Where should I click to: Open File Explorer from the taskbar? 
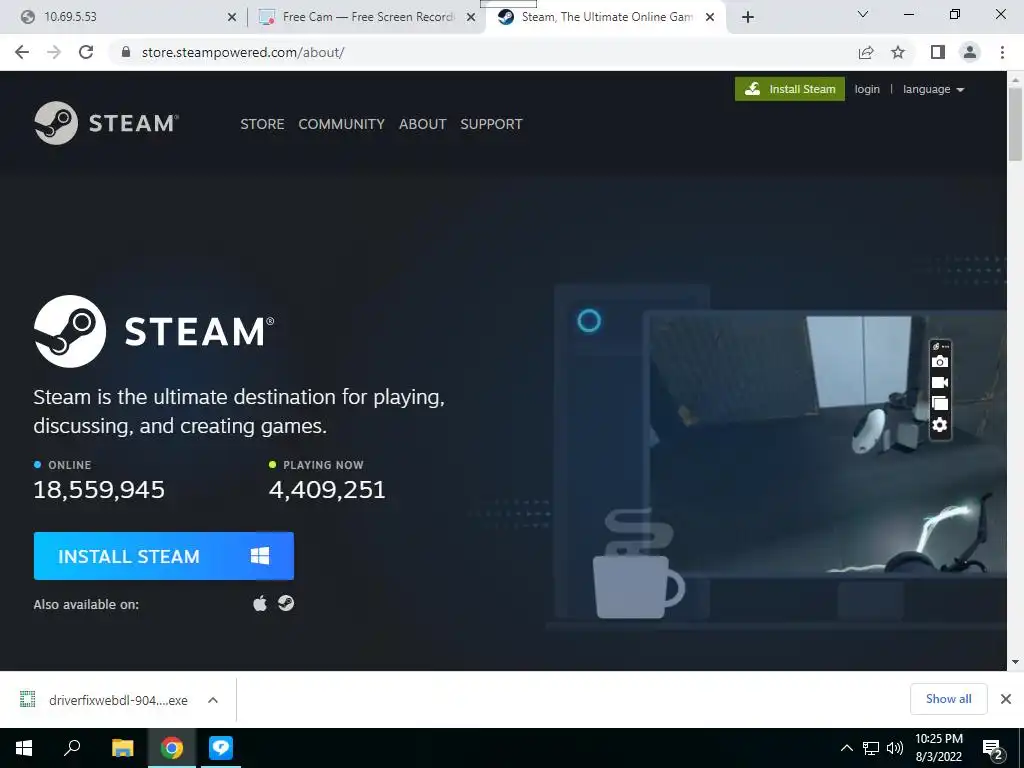point(122,748)
